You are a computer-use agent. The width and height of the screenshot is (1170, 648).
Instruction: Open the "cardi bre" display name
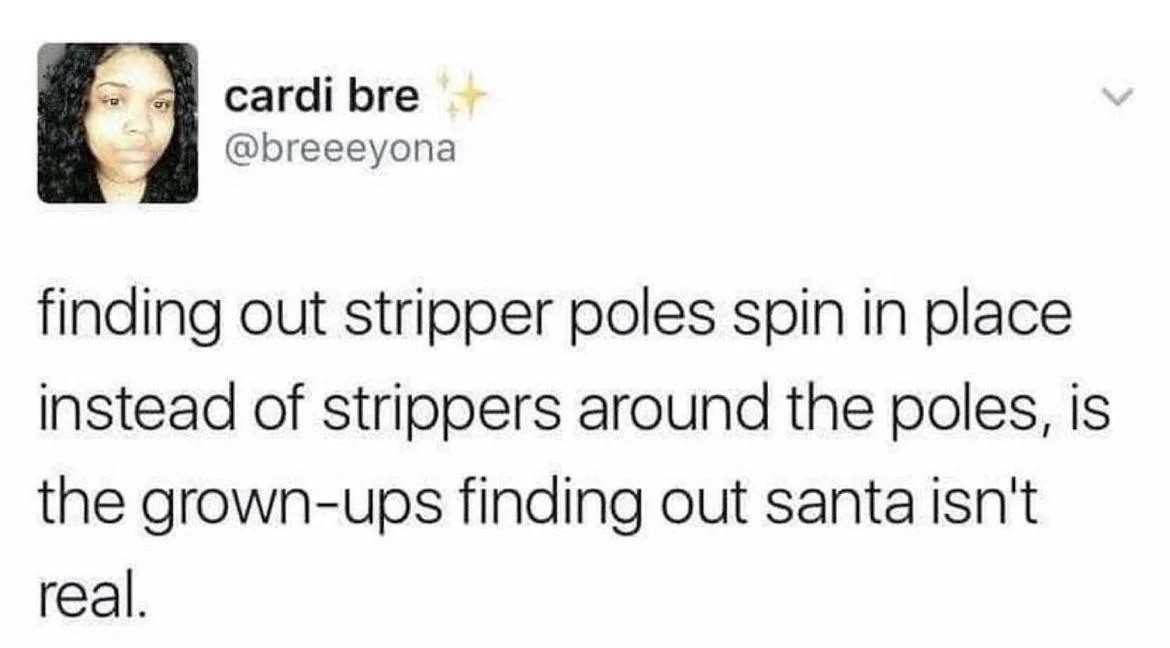(x=322, y=98)
